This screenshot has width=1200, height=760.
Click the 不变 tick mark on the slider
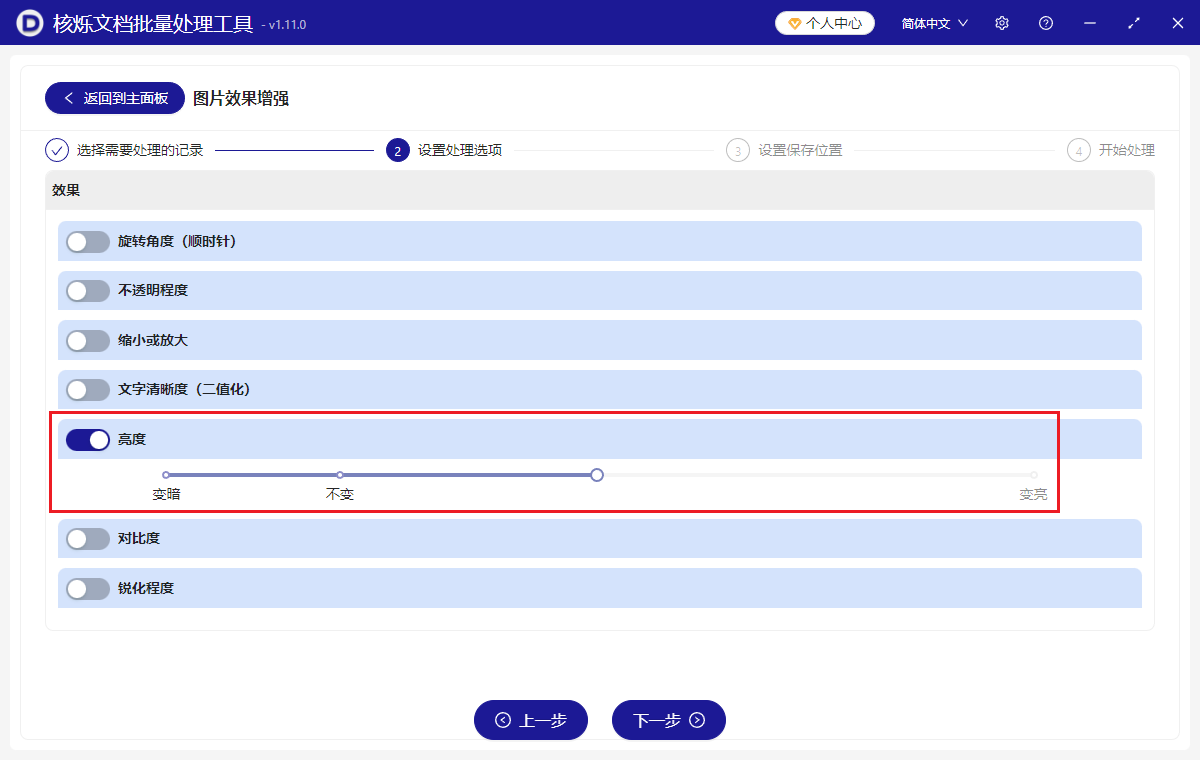tap(340, 475)
